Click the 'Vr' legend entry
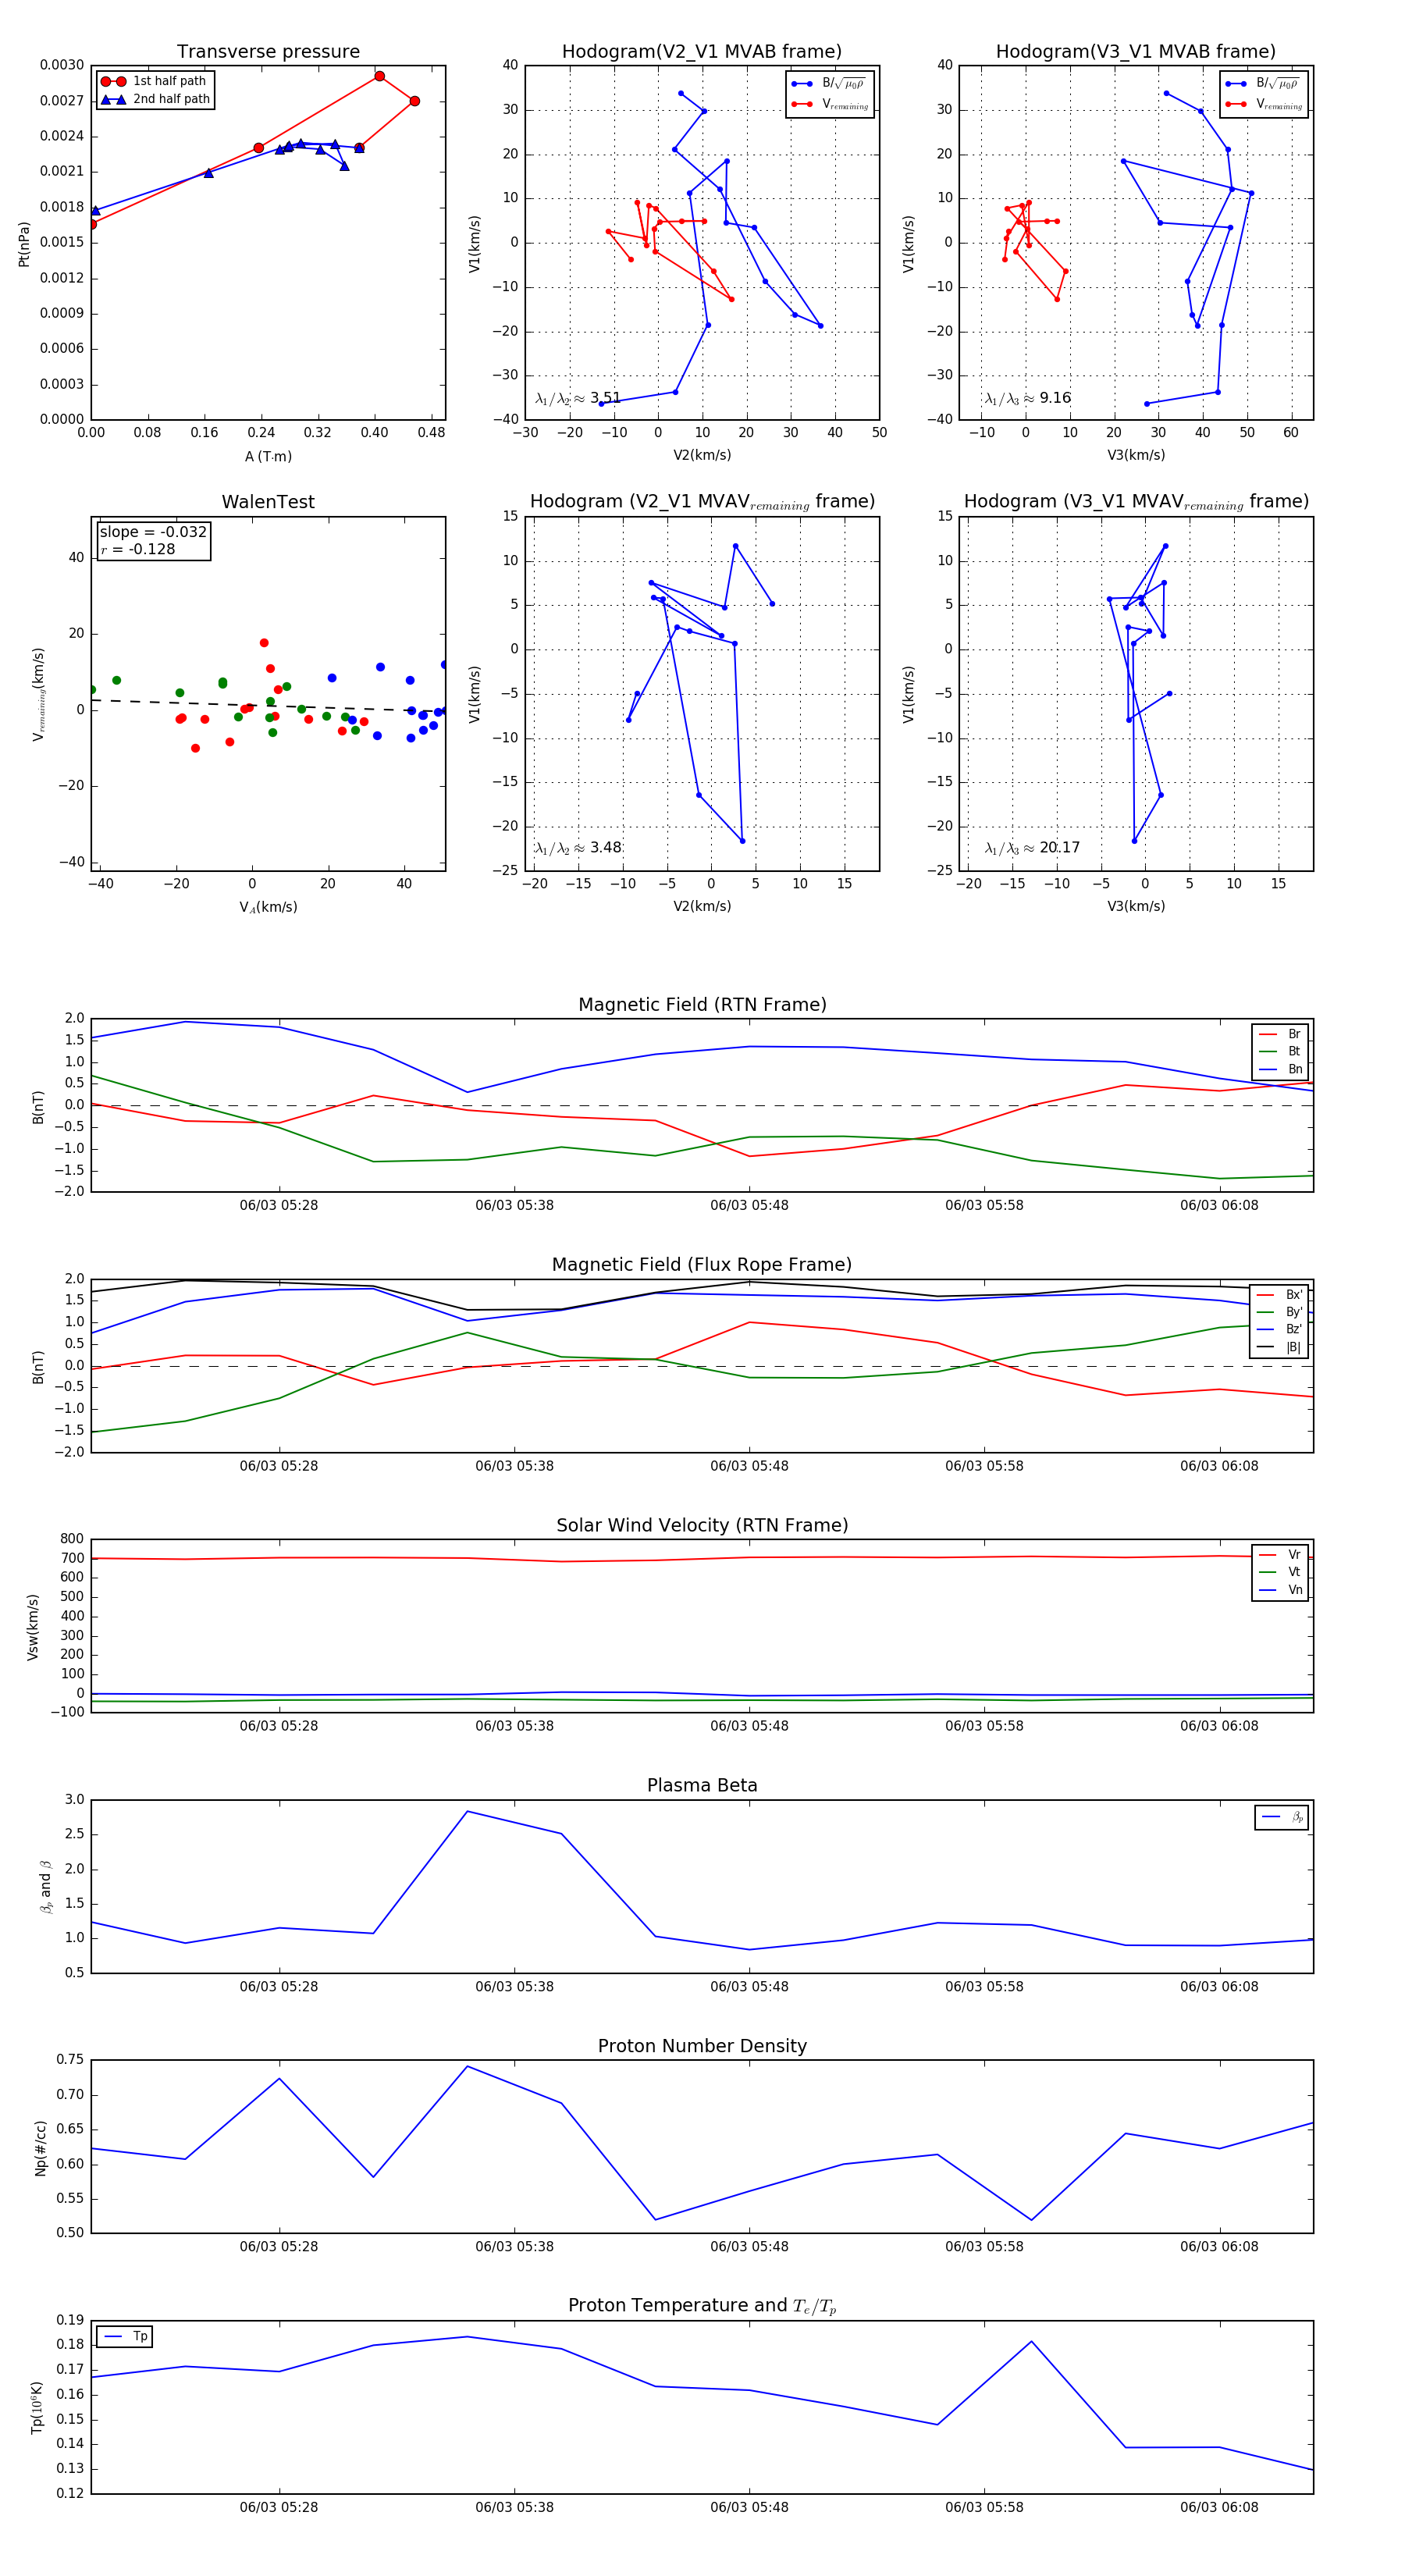Screen dimensions: 1405x2576 [x=1280, y=1555]
